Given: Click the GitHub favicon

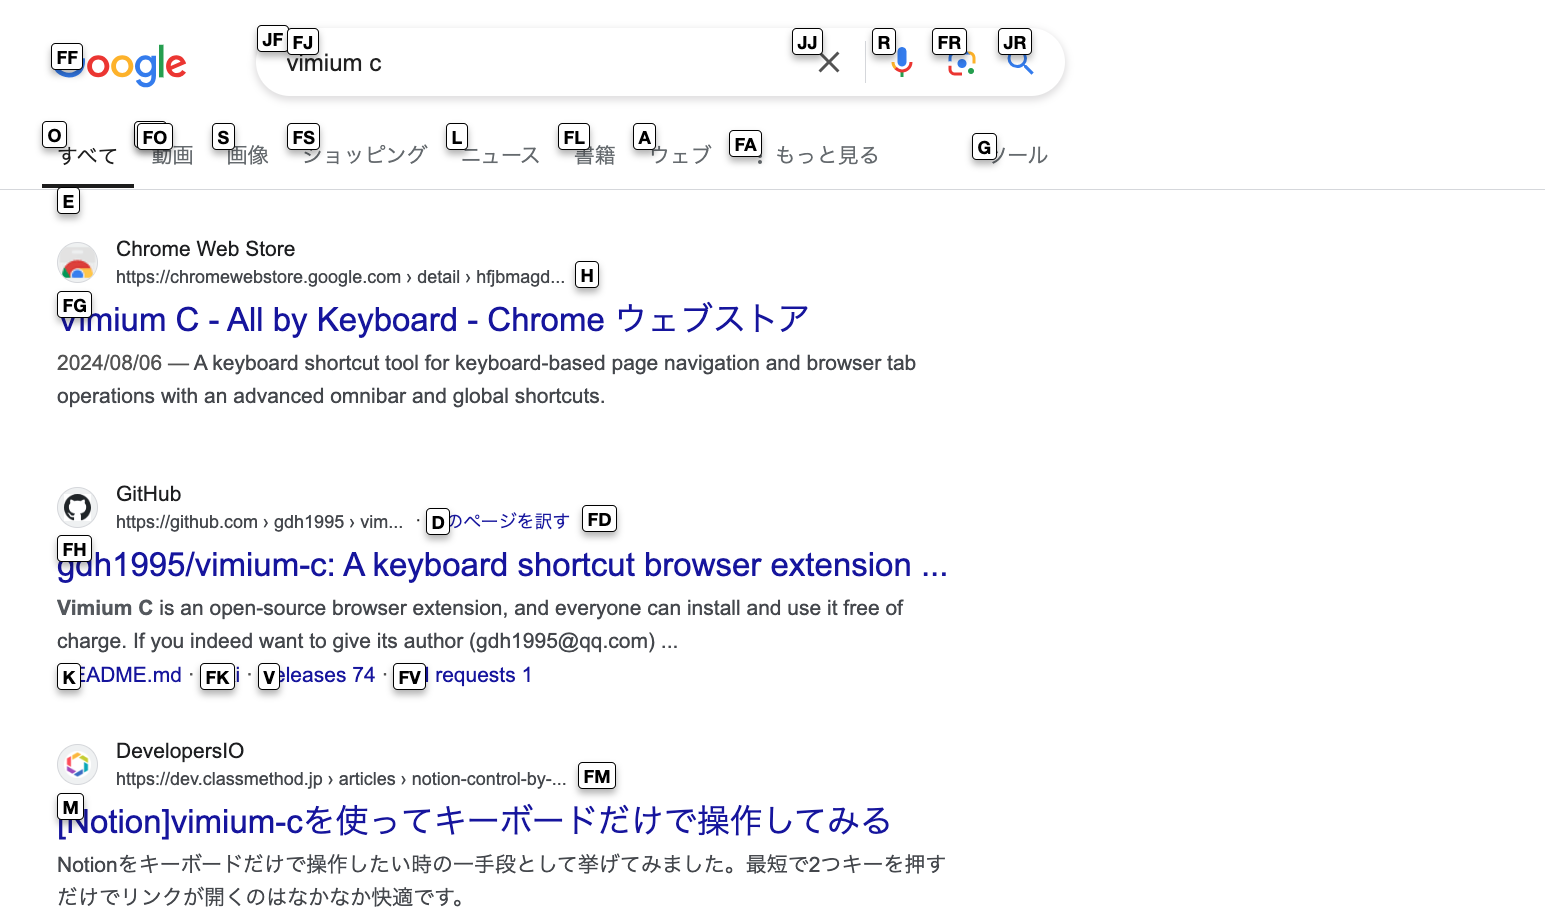Looking at the screenshot, I should coord(77,508).
